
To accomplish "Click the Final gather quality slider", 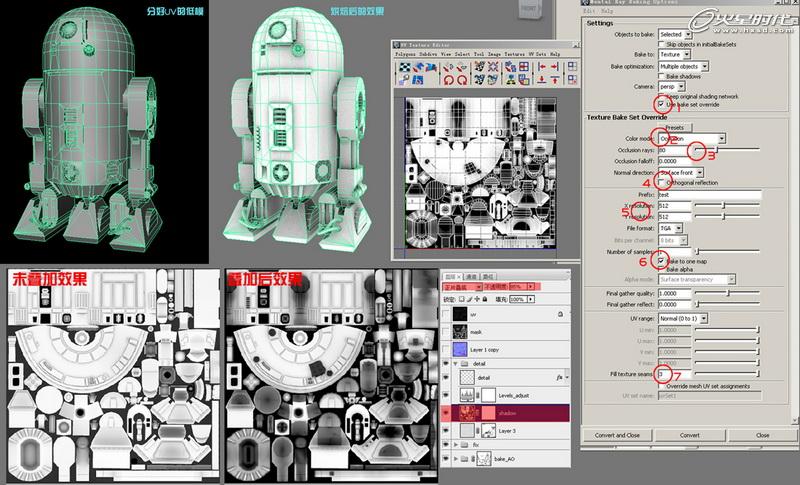I will tap(727, 293).
